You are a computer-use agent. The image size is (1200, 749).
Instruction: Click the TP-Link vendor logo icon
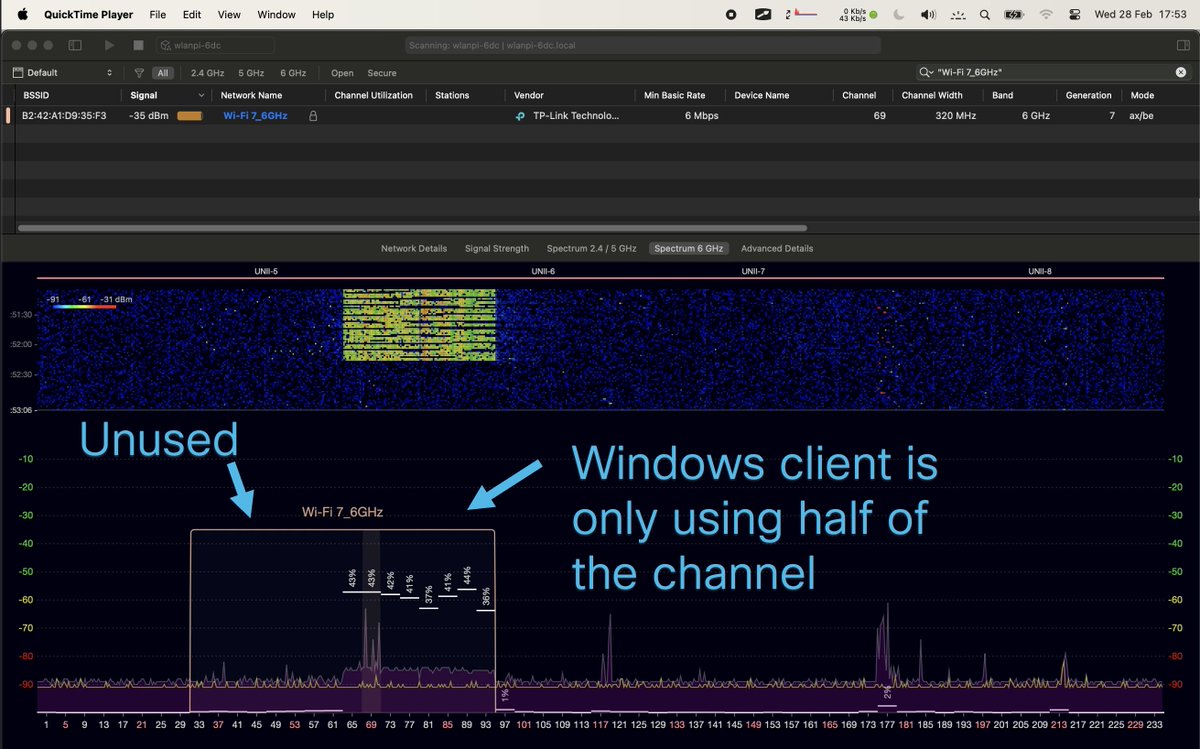click(x=520, y=116)
